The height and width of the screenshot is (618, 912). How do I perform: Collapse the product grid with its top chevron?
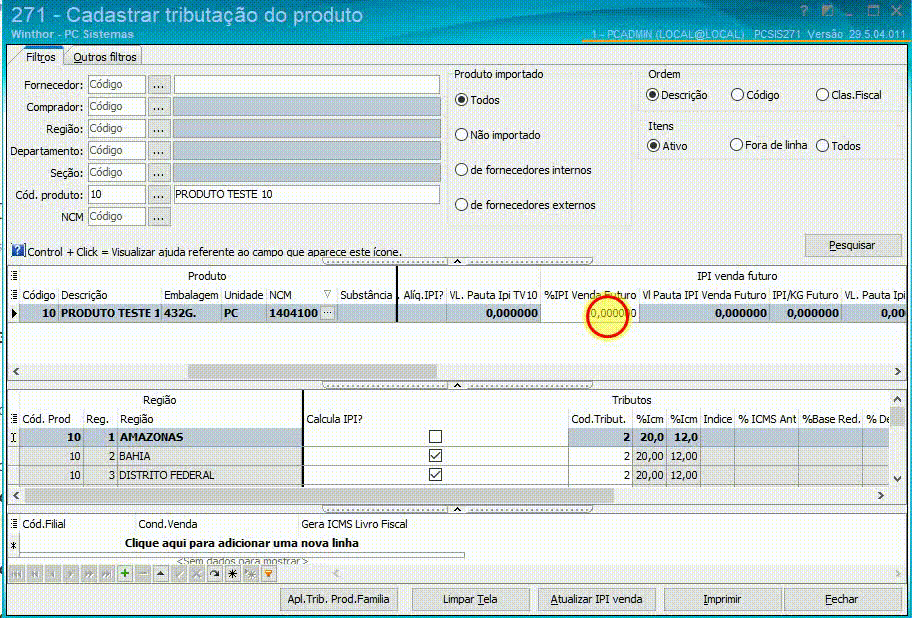pyautogui.click(x=456, y=260)
